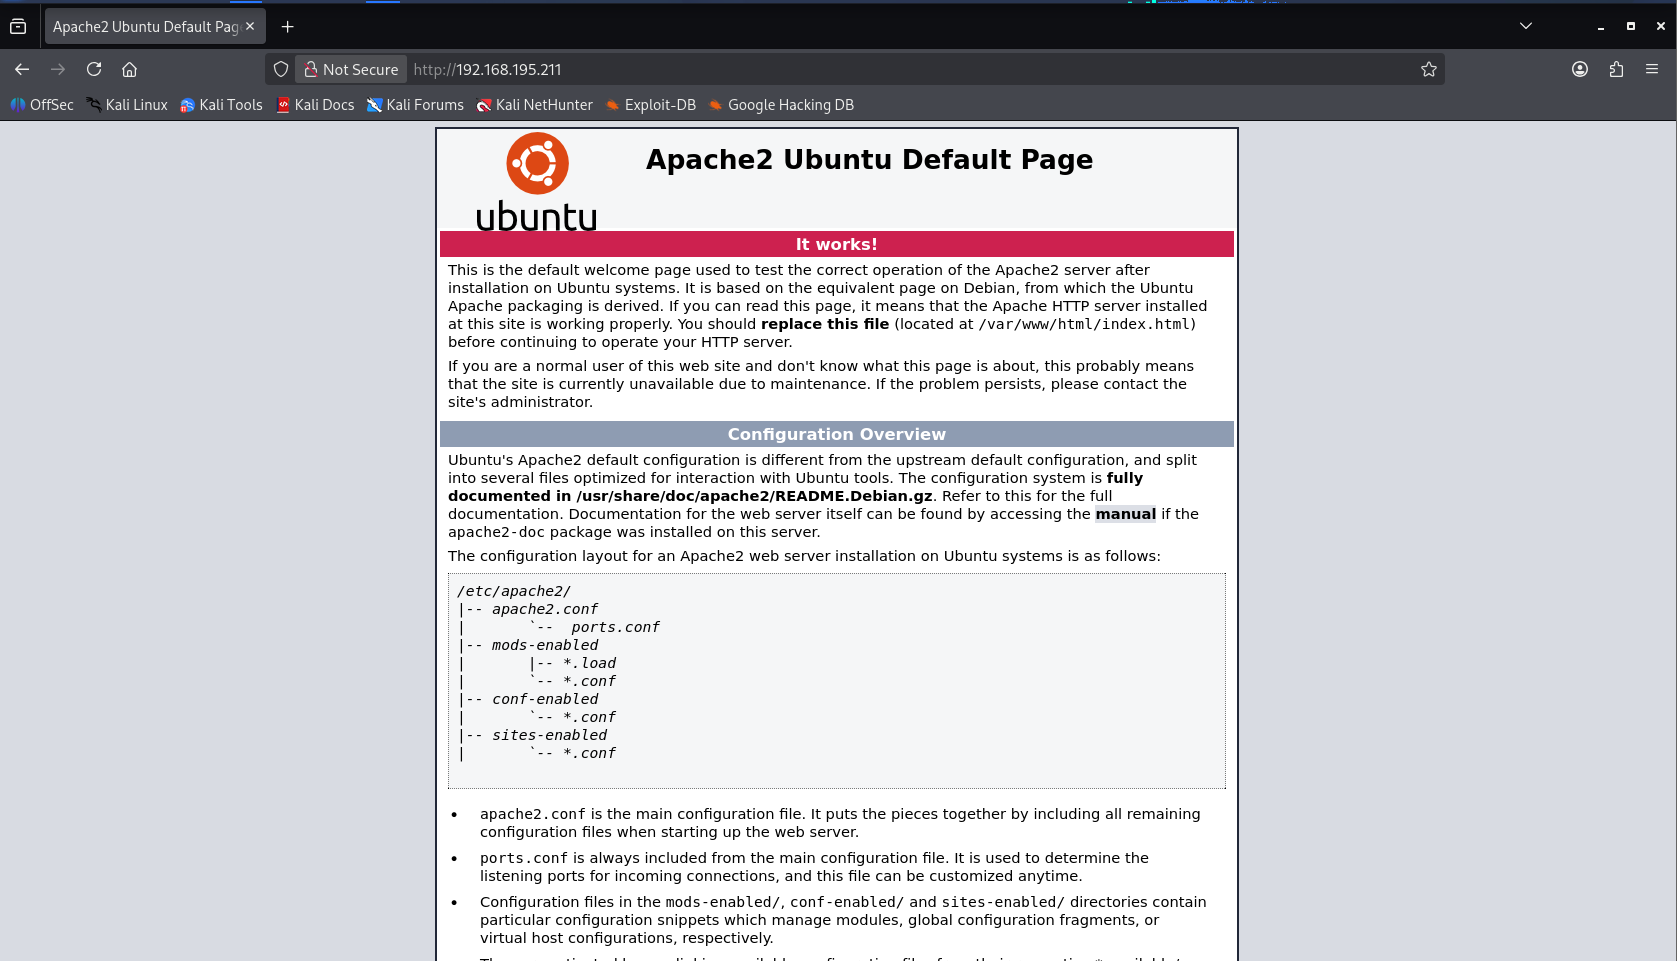This screenshot has height=961, width=1677.
Task: Reload the current page
Action: [x=94, y=69]
